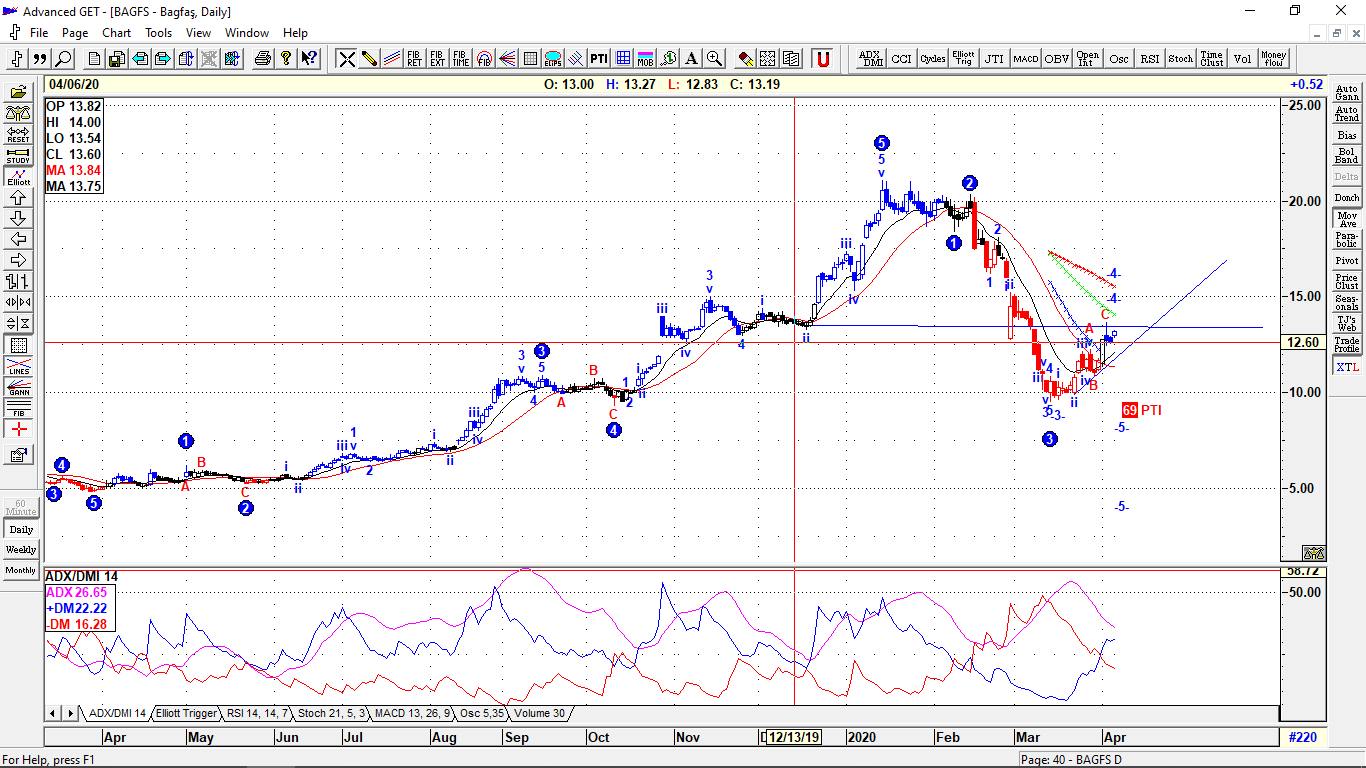The image size is (1366, 768).
Task: Click the RESET sidebar button
Action: pos(18,134)
